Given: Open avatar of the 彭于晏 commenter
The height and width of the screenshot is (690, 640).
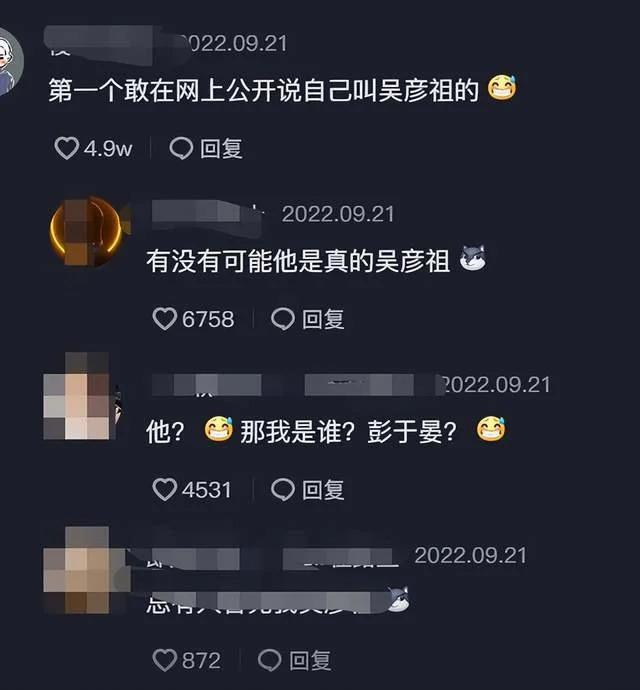Looking at the screenshot, I should pyautogui.click(x=81, y=396).
